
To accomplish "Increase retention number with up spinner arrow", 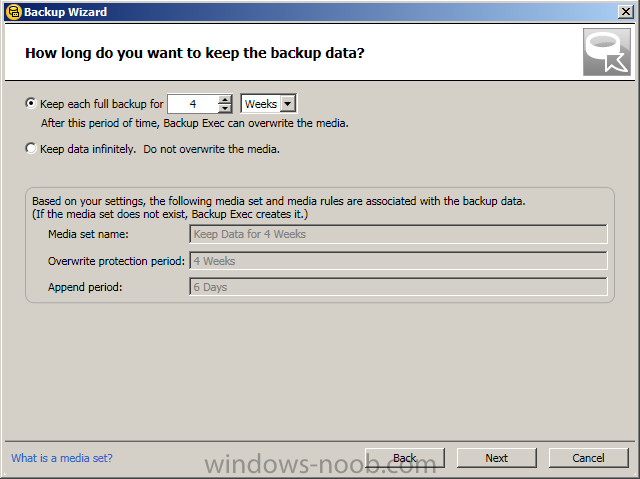I will [224, 100].
